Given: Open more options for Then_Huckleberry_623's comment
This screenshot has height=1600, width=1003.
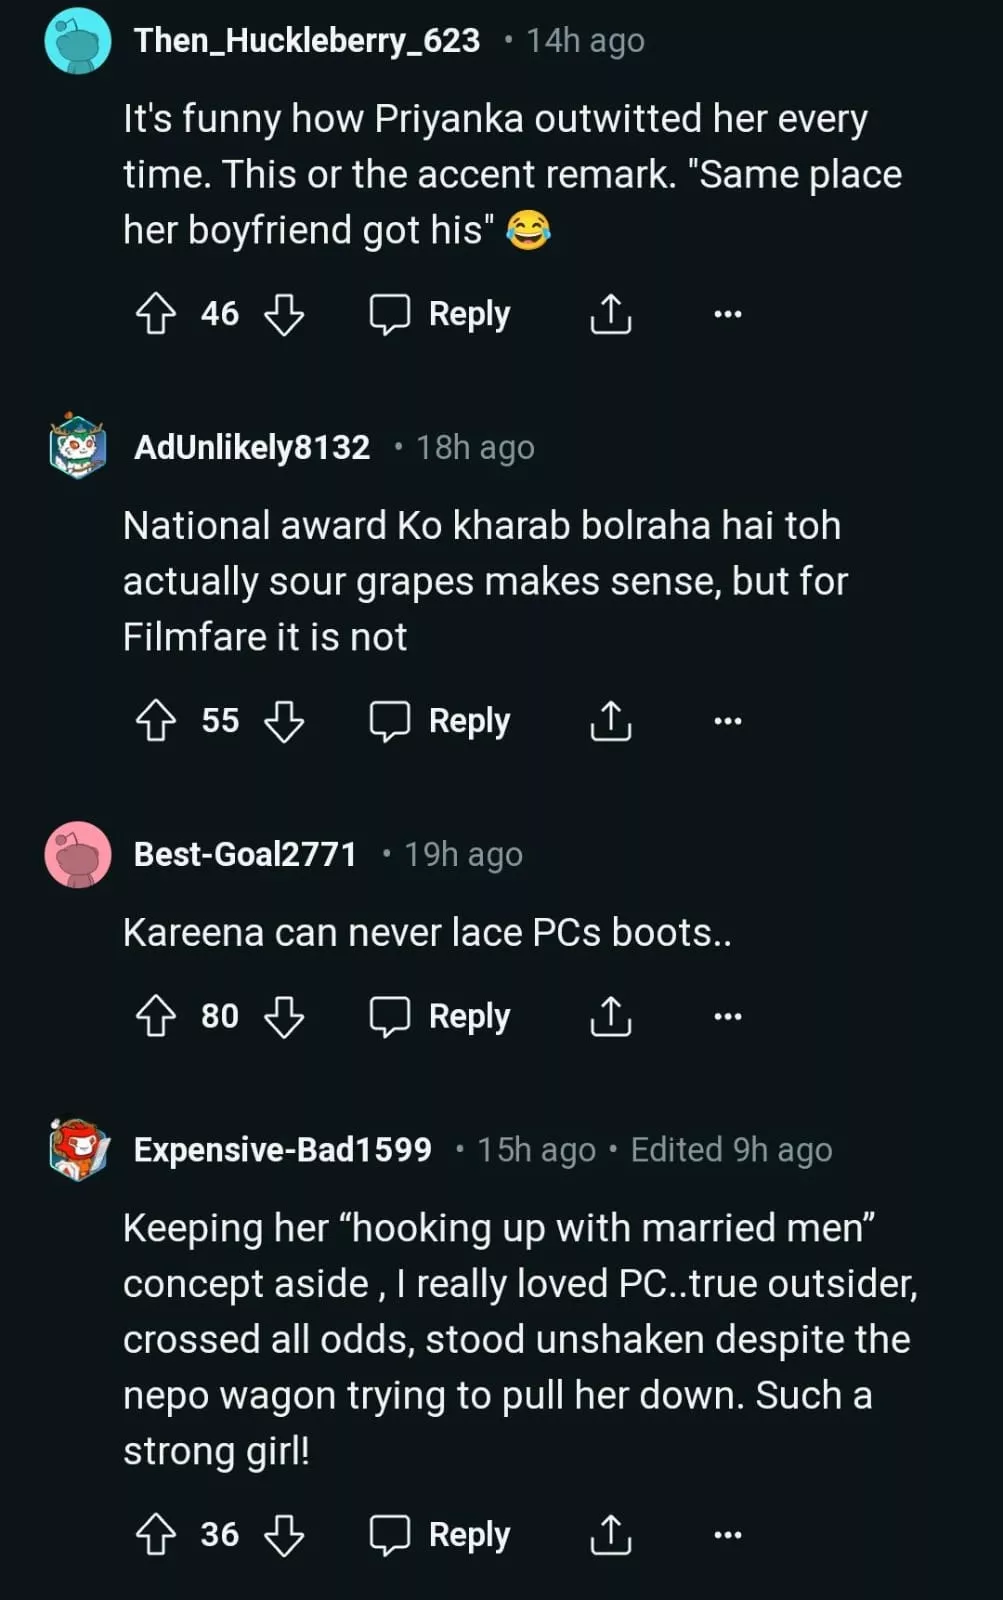Looking at the screenshot, I should [x=728, y=314].
